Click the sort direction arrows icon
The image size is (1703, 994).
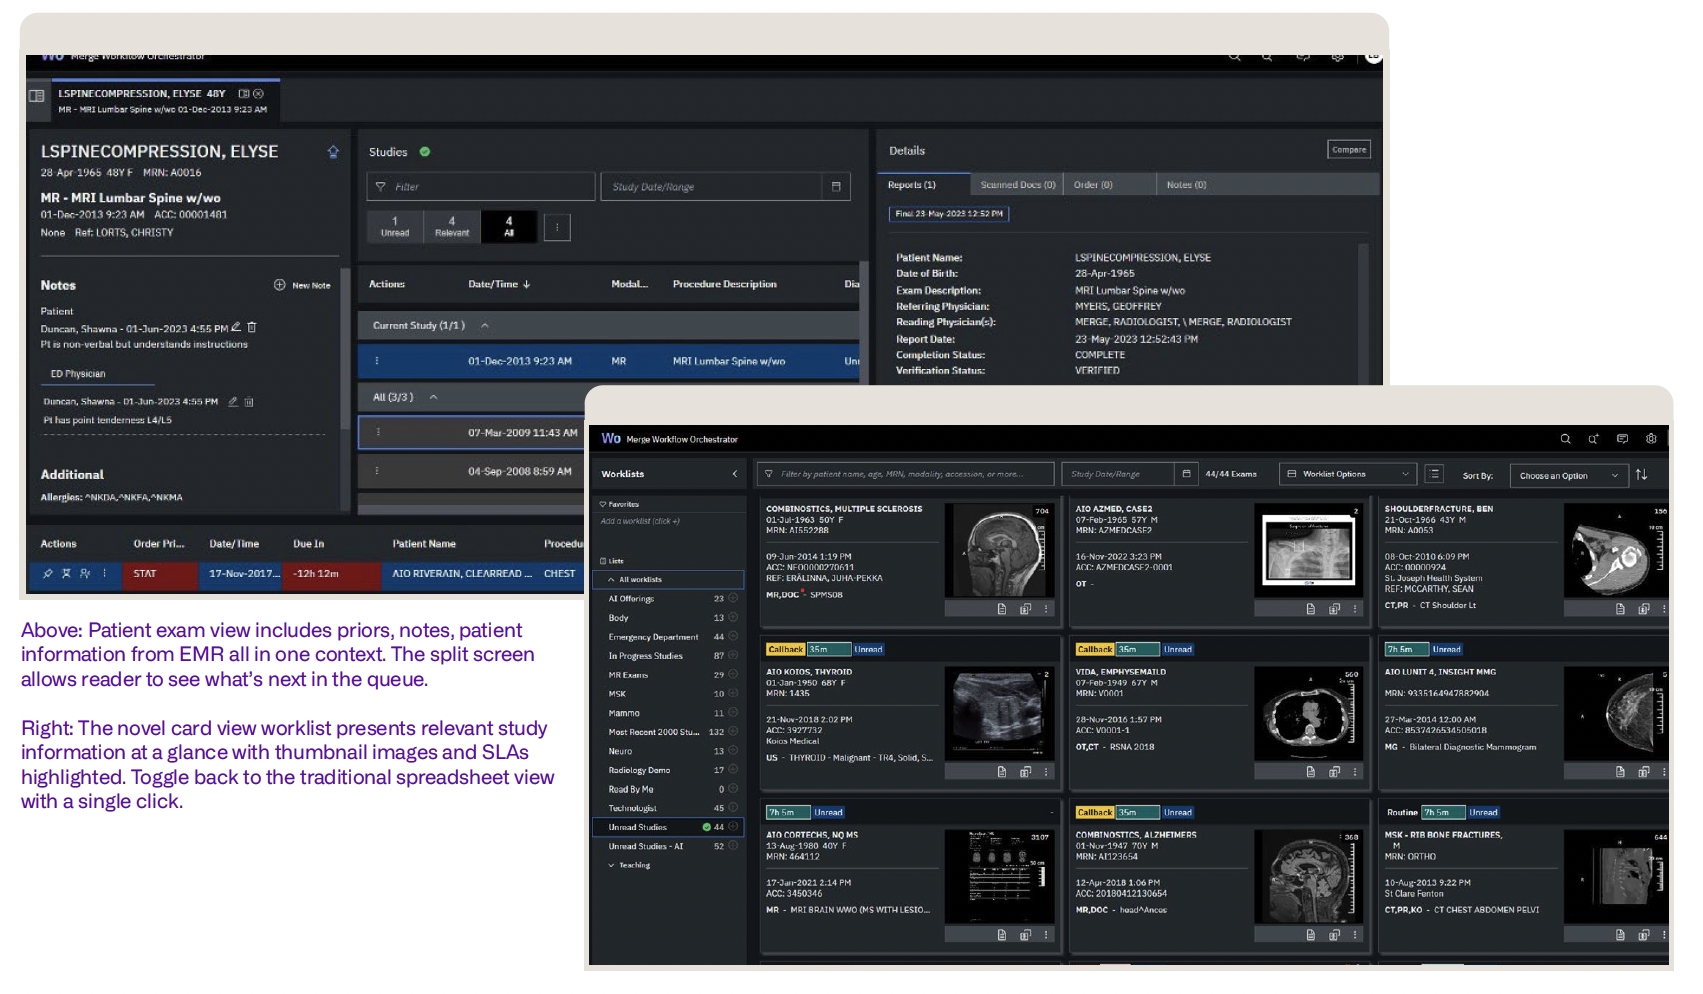[x=1641, y=475]
